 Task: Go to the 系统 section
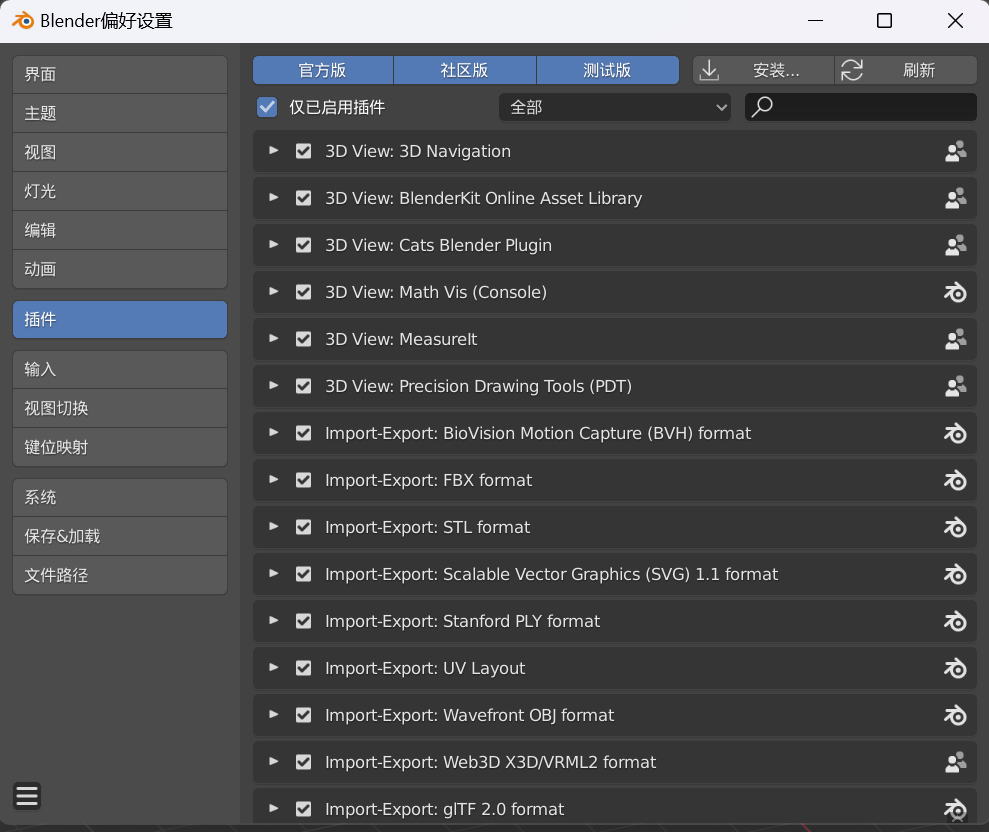pos(120,498)
